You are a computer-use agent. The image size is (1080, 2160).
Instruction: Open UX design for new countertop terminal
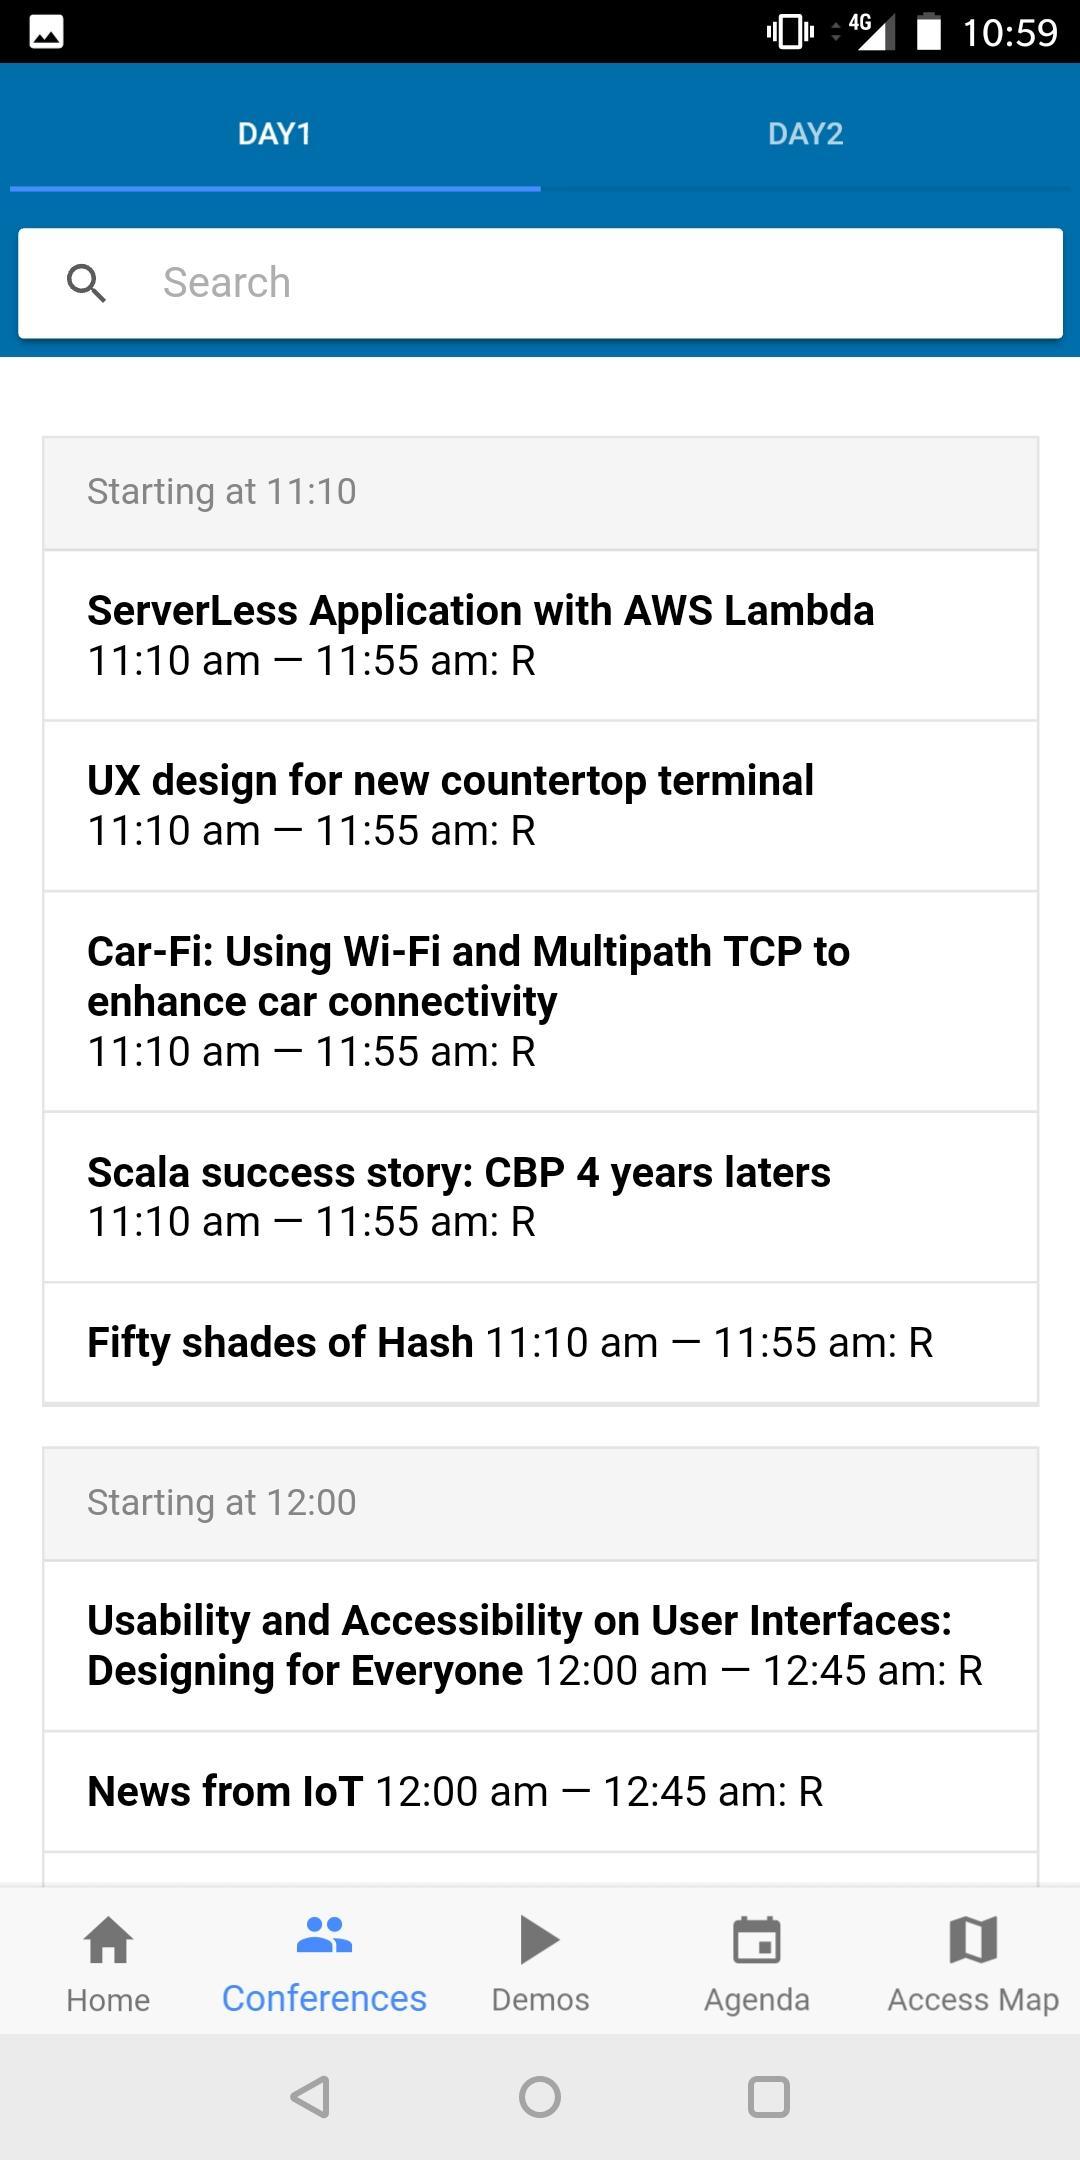click(540, 805)
